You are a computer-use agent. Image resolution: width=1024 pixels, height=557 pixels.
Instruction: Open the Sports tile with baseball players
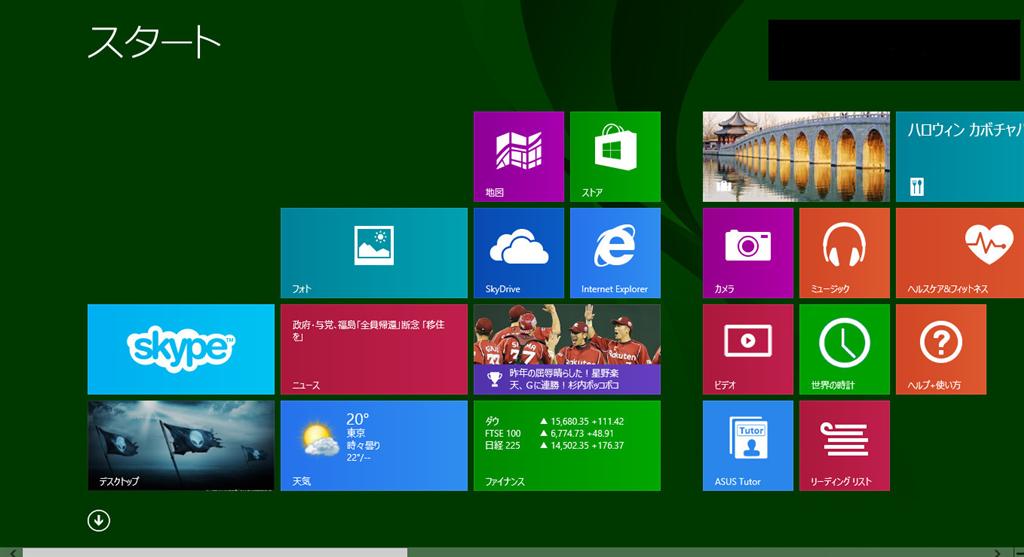[x=567, y=349]
